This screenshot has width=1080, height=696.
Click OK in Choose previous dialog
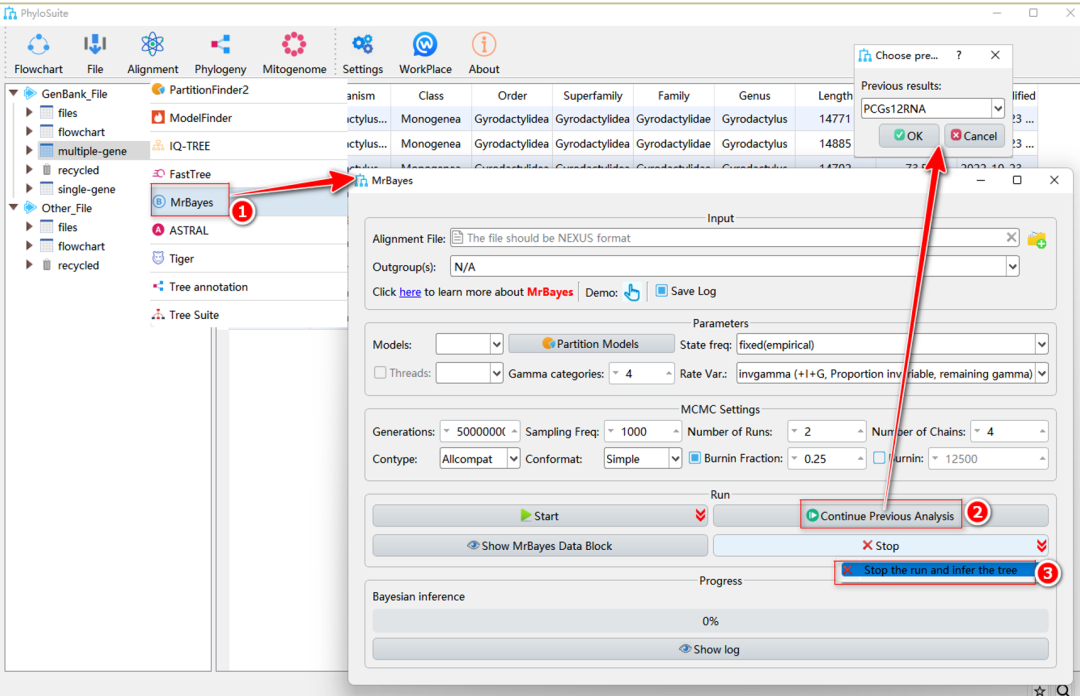point(908,136)
